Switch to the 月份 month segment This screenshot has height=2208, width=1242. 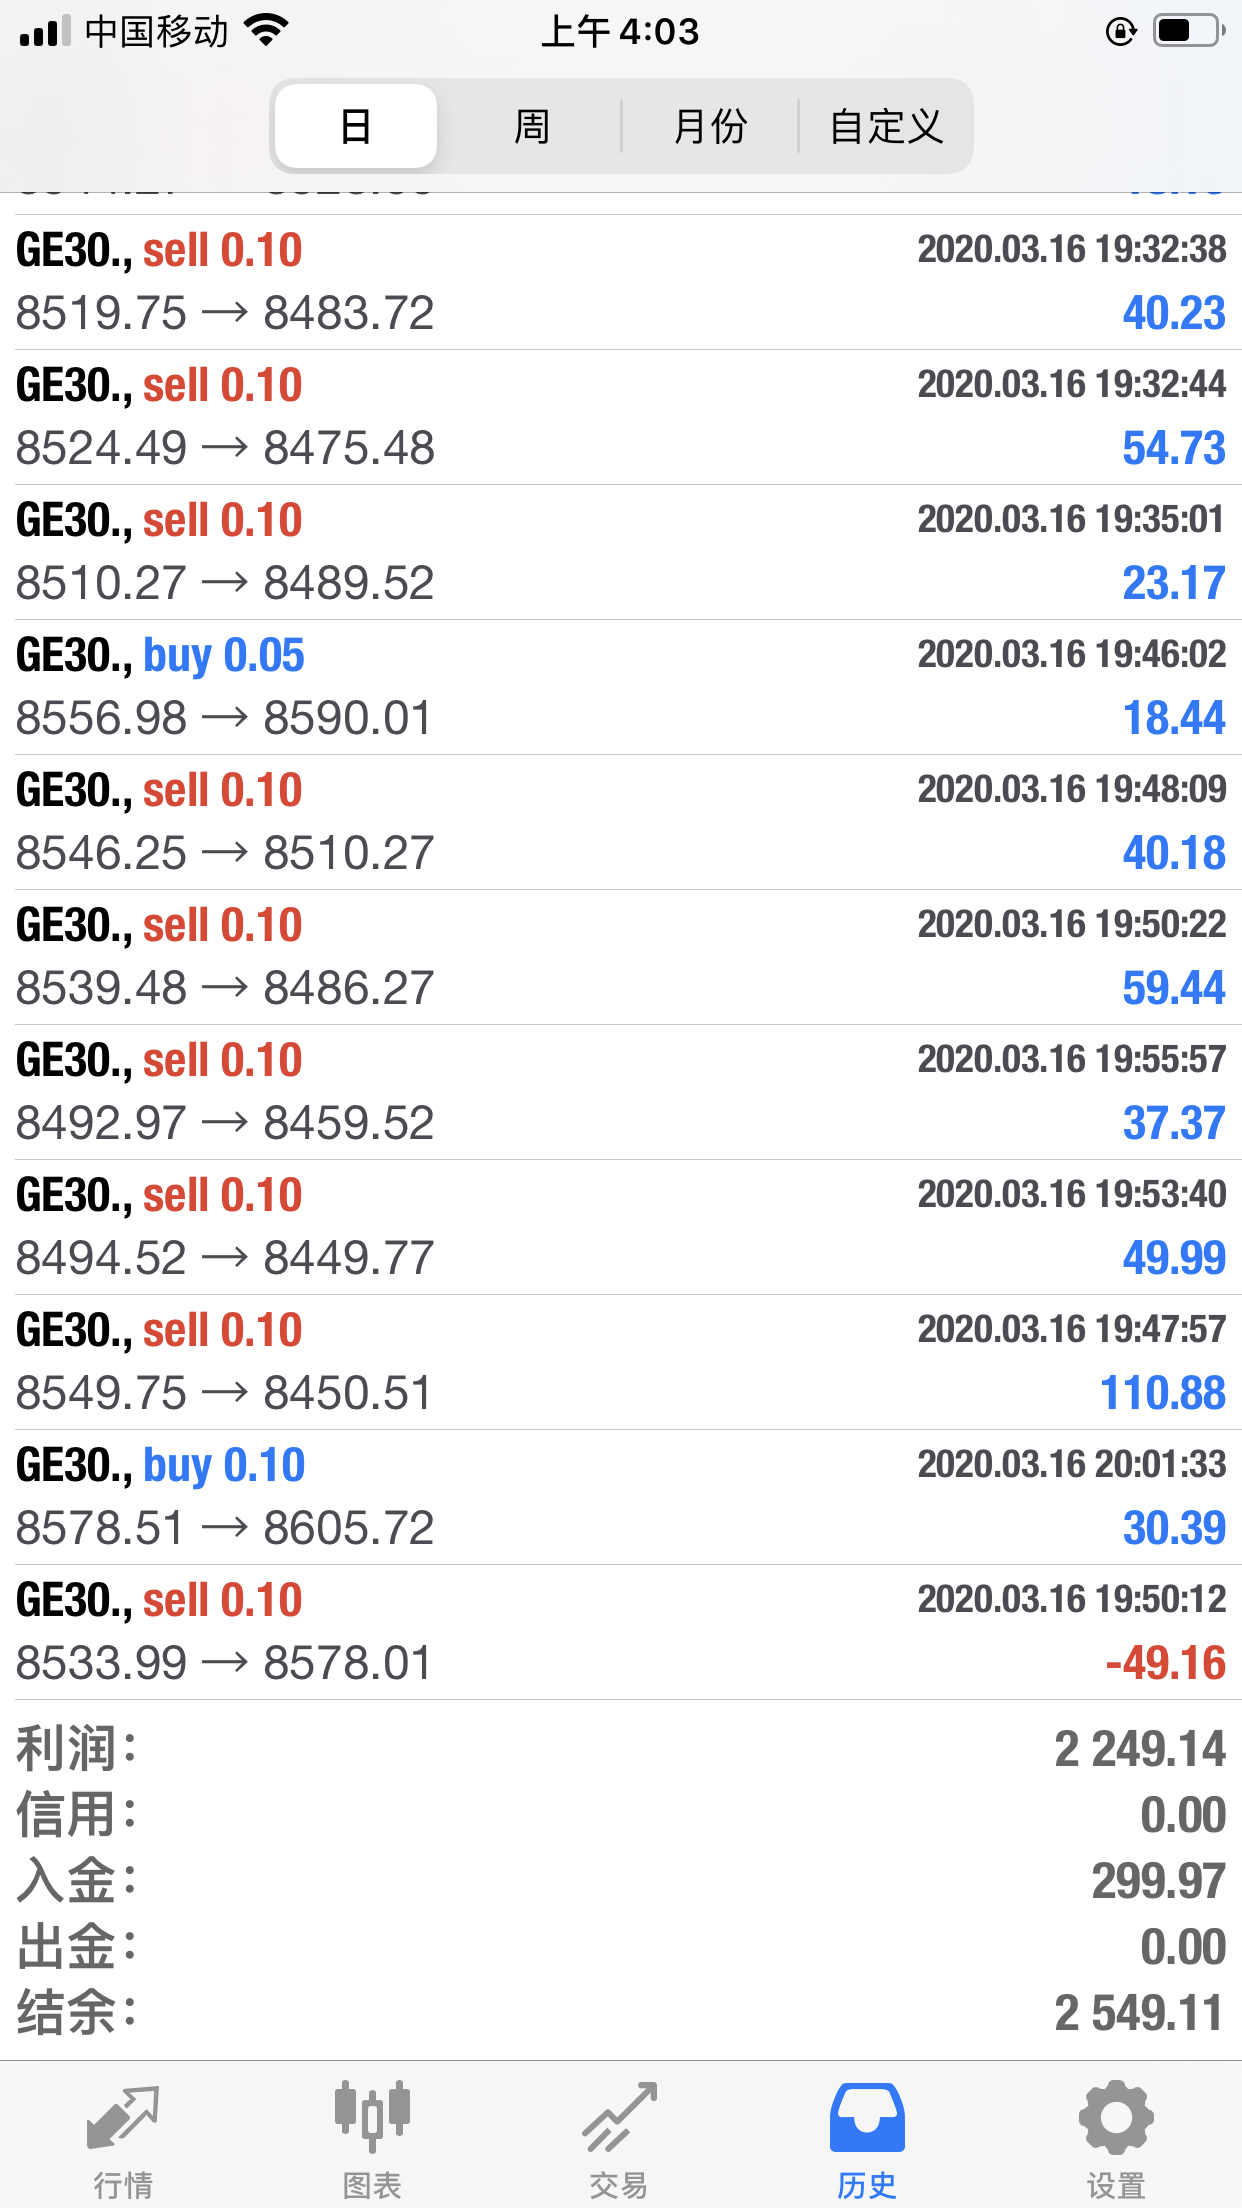click(710, 127)
